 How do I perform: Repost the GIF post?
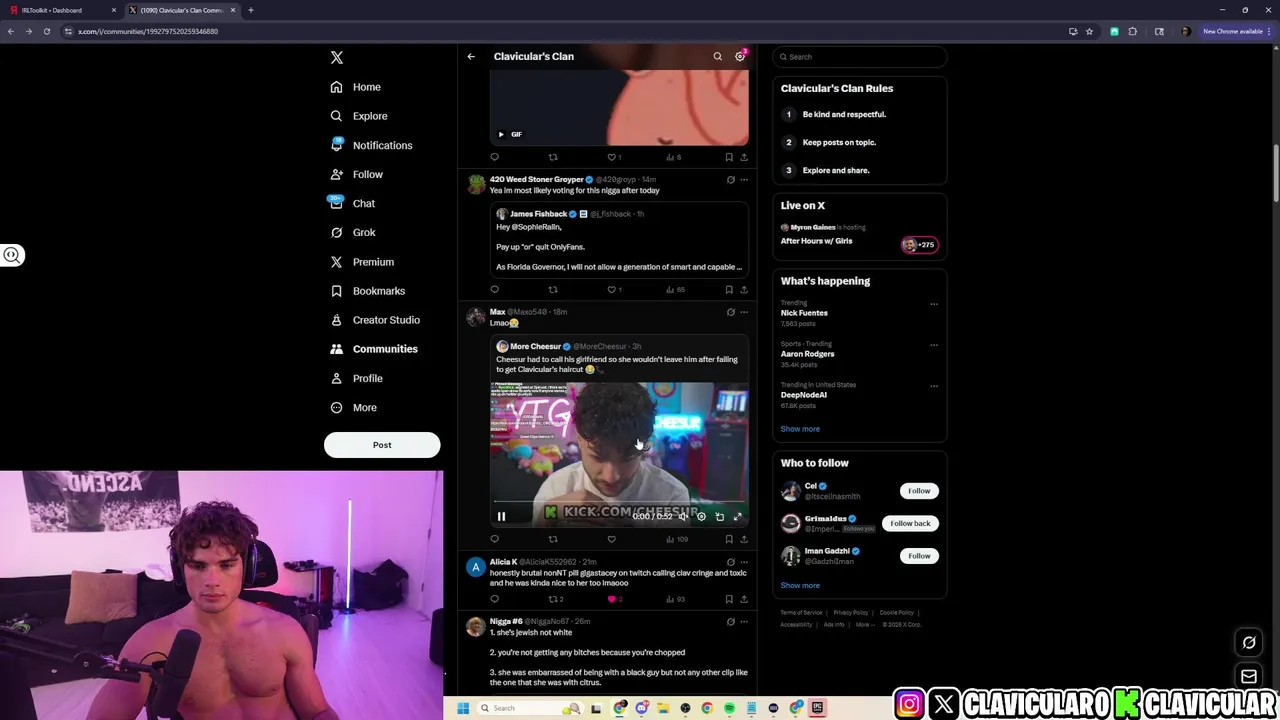(x=553, y=157)
